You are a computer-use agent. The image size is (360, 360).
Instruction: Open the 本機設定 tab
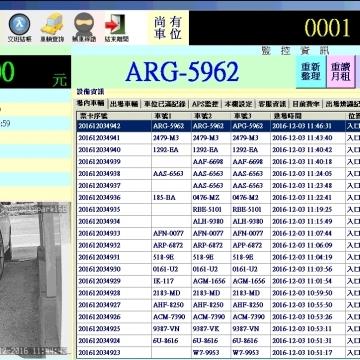click(x=239, y=104)
